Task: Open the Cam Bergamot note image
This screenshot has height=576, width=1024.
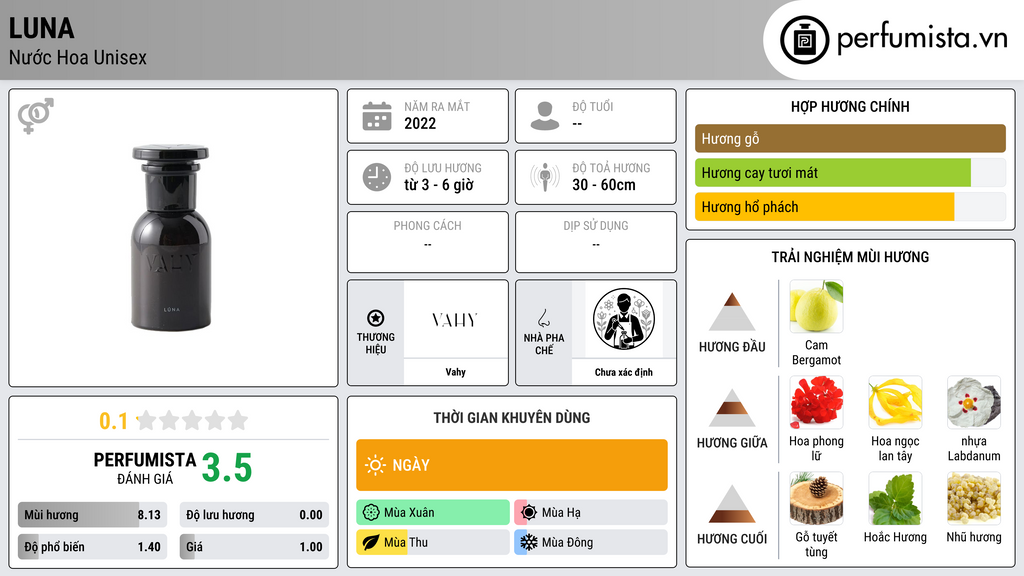Action: [816, 306]
